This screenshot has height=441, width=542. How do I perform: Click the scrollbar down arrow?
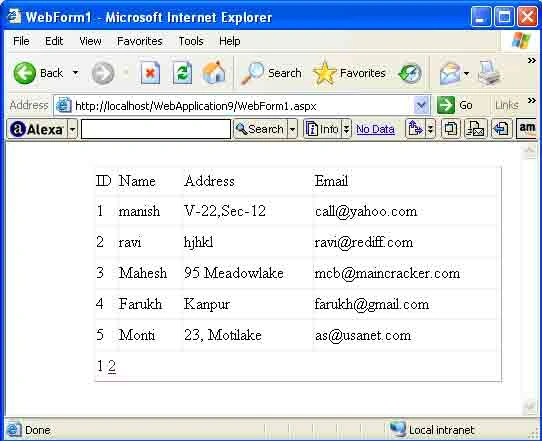point(529,407)
